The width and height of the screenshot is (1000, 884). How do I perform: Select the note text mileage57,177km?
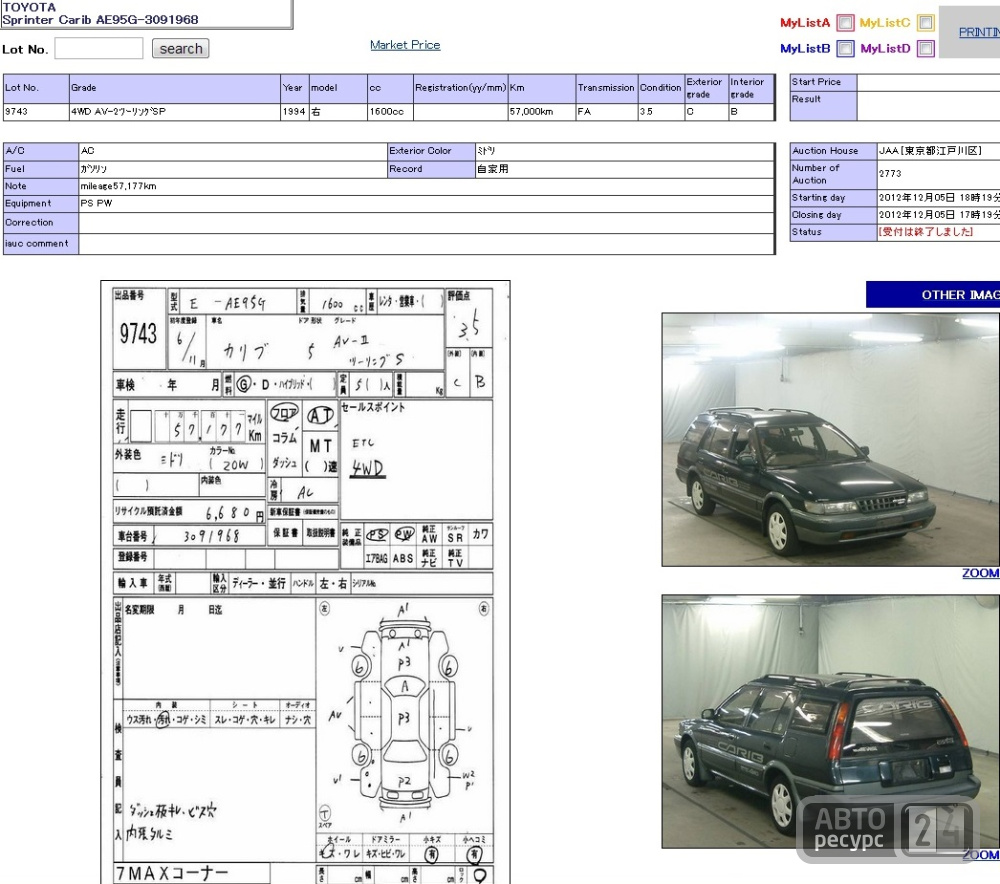click(118, 186)
